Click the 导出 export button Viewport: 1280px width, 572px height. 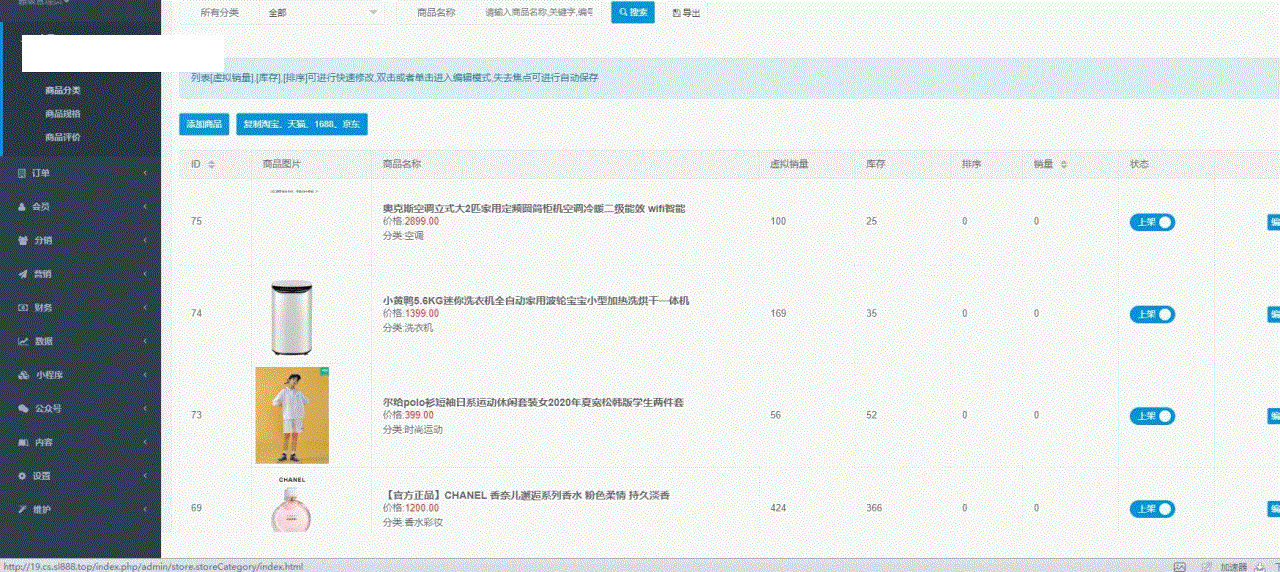tap(686, 13)
